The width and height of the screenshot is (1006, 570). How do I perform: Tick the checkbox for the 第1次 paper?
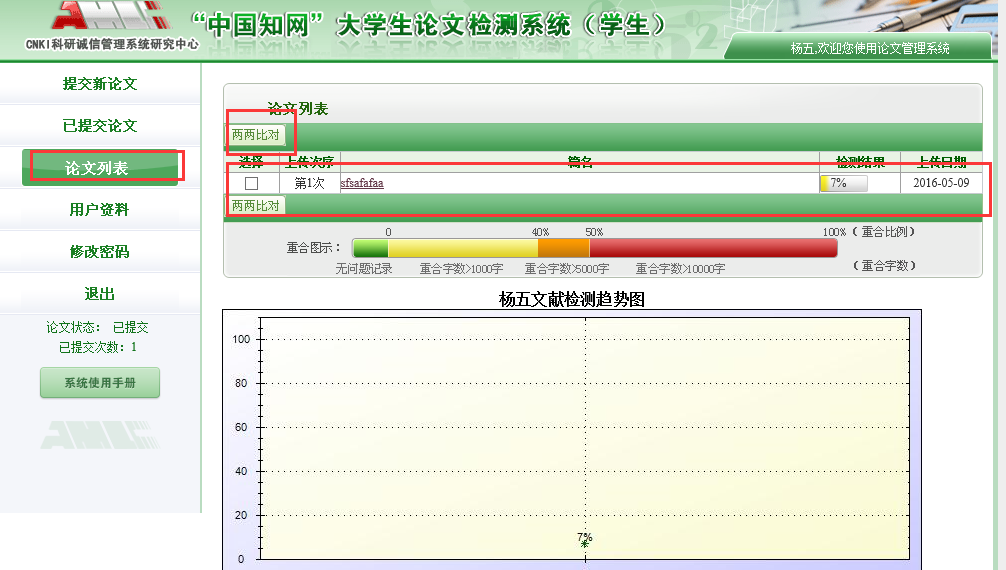pyautogui.click(x=252, y=184)
